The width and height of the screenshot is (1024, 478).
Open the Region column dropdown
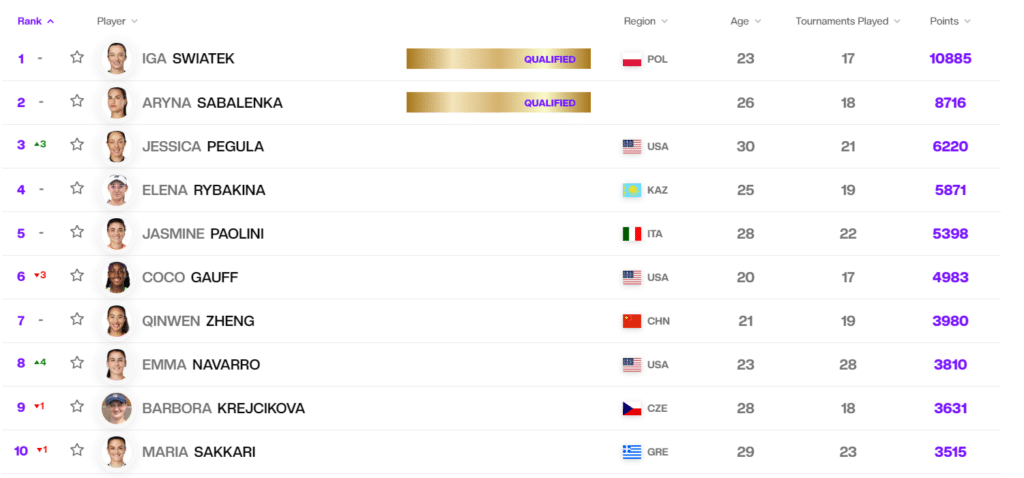point(645,21)
